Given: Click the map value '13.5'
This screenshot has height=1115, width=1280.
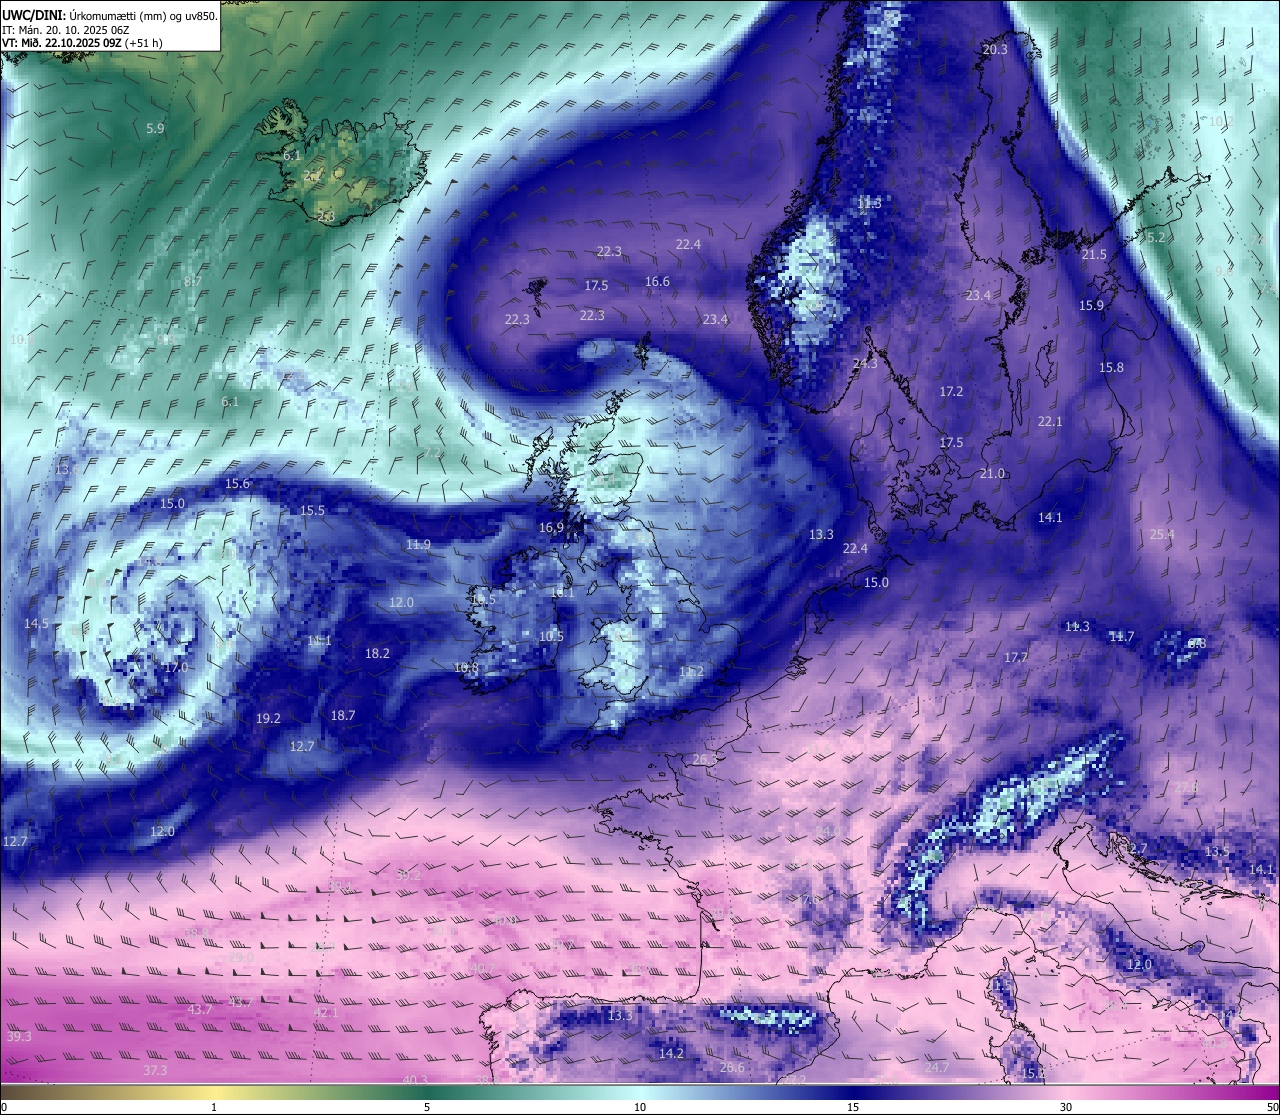Looking at the screenshot, I should point(1216,851).
